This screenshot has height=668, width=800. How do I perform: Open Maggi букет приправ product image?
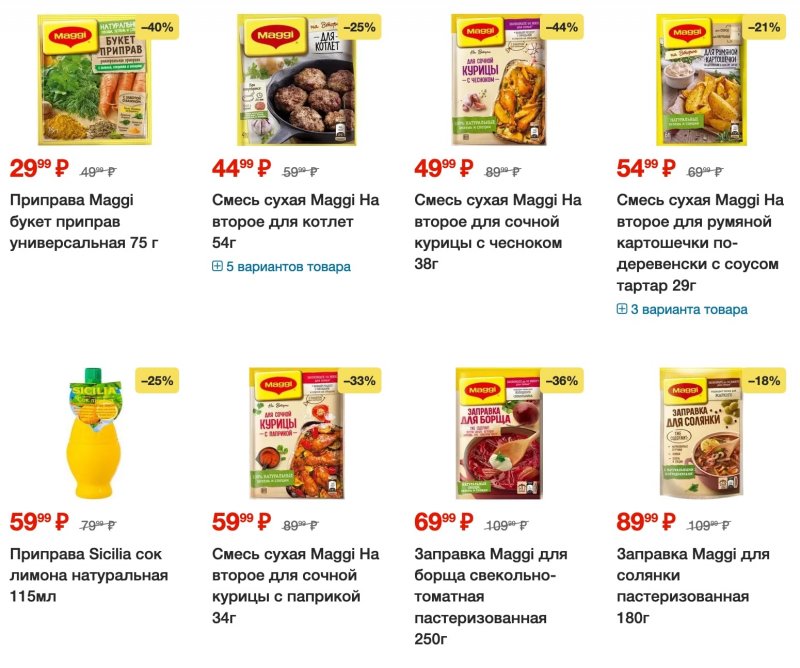94,80
